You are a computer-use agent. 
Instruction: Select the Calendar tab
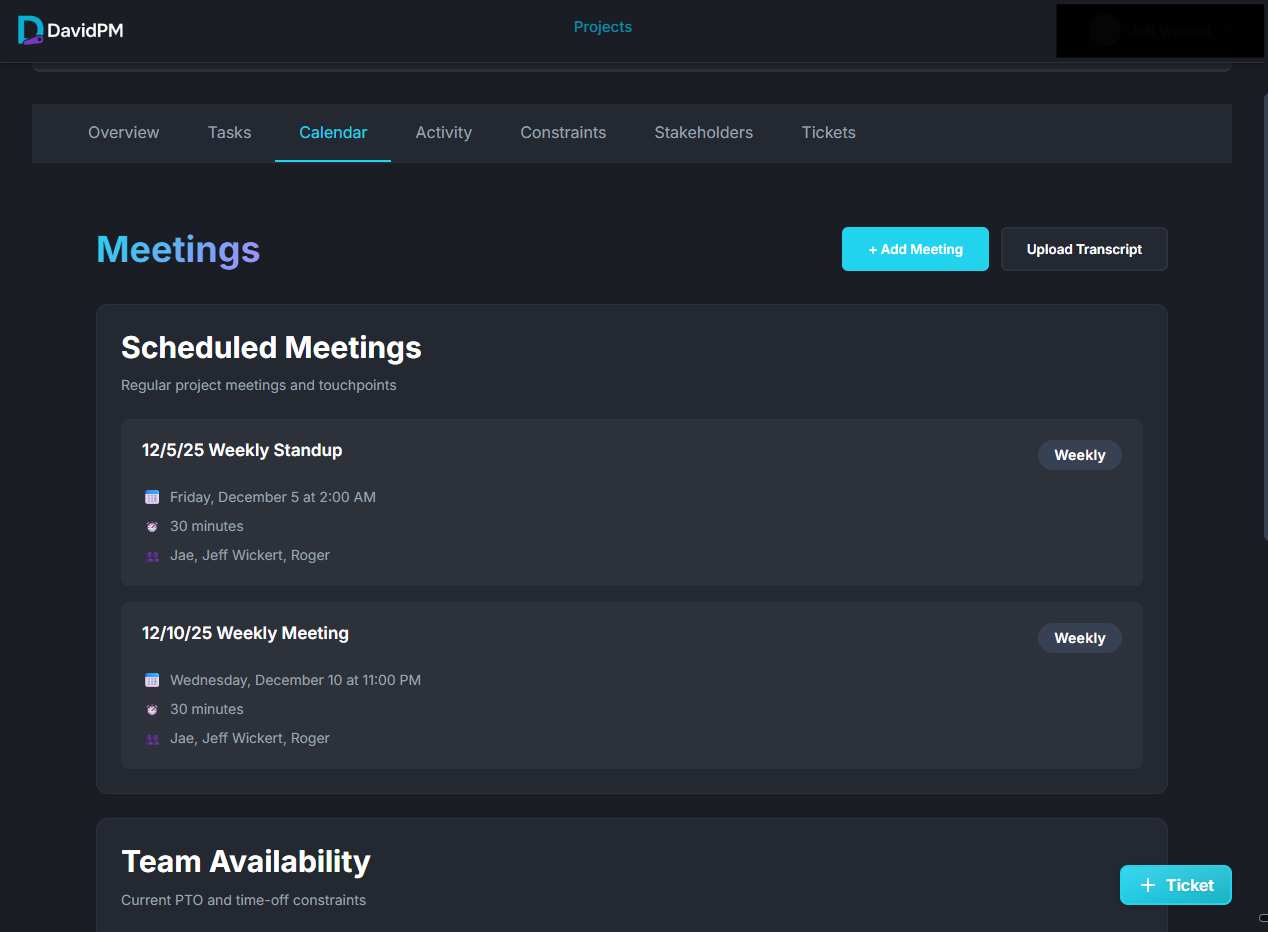pos(333,132)
